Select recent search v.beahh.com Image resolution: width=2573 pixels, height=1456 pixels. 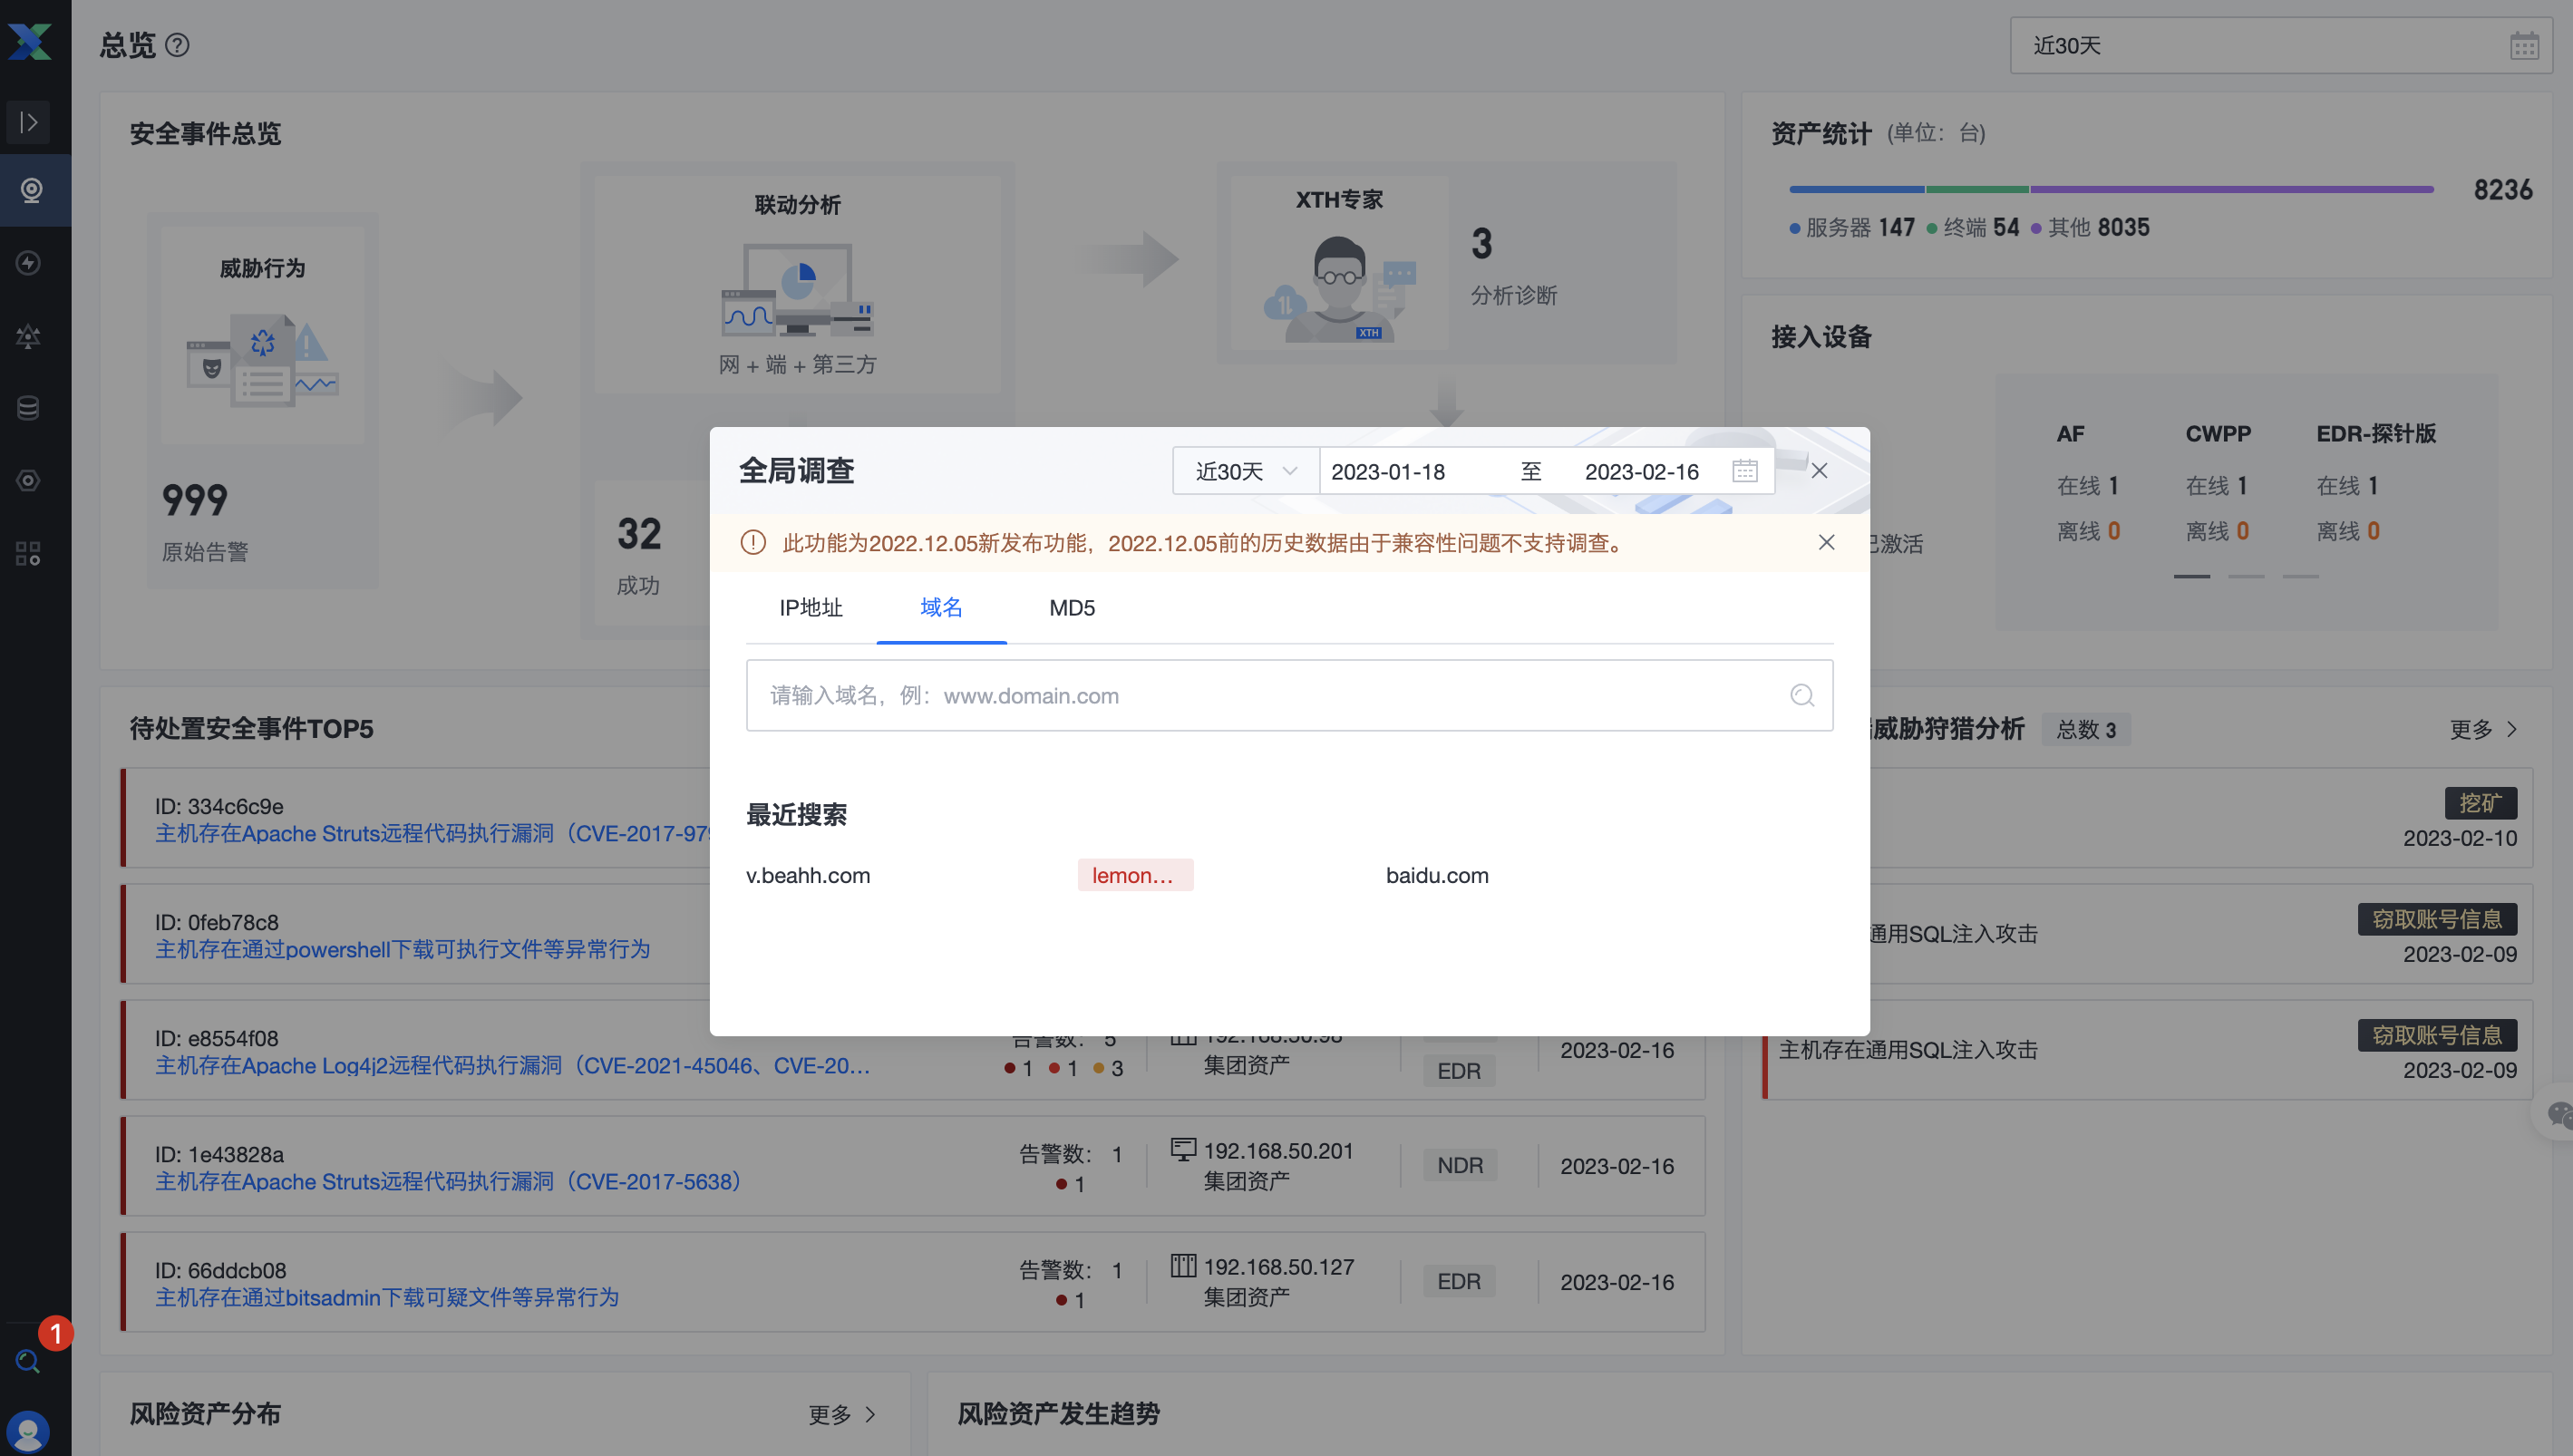[x=808, y=875]
